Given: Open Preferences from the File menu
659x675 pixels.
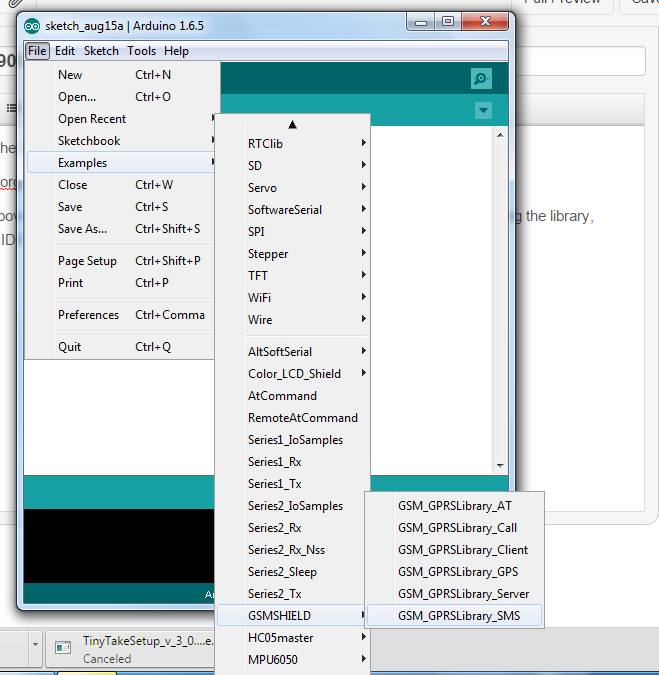Looking at the screenshot, I should [x=121, y=315].
